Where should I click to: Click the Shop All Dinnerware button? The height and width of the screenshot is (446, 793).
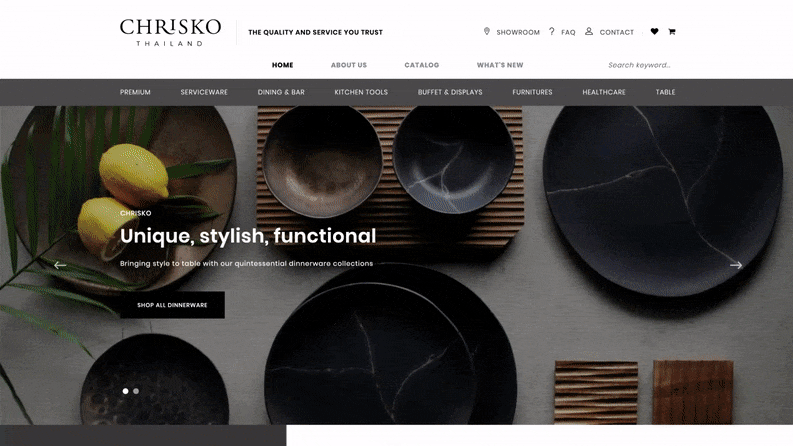(172, 305)
